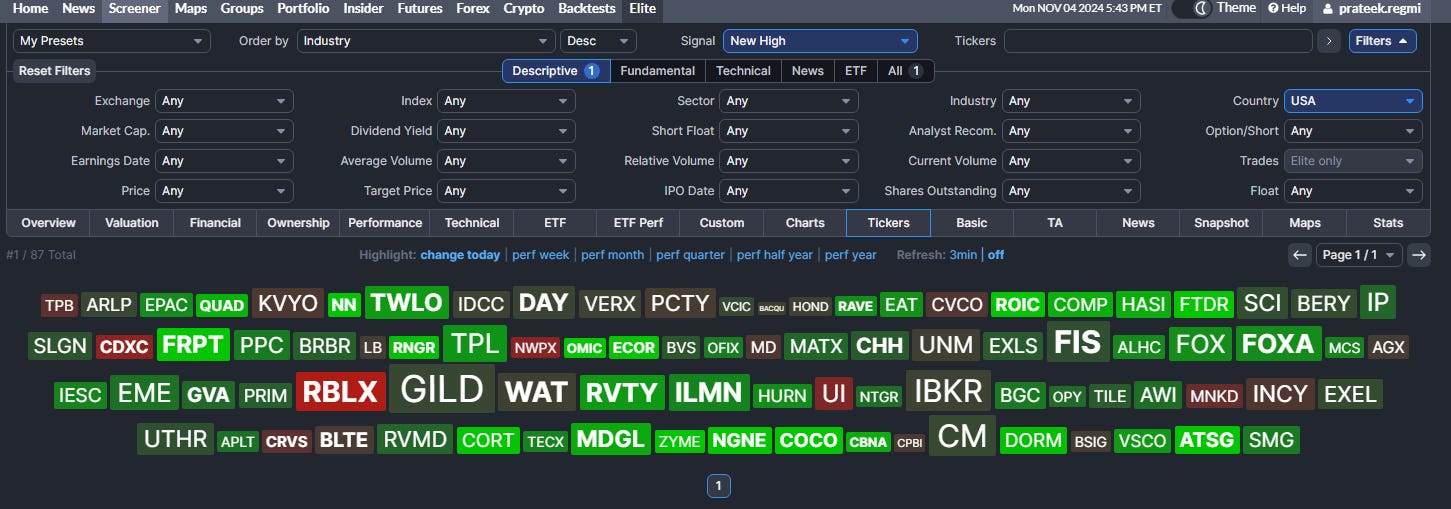Image resolution: width=1451 pixels, height=509 pixels.
Task: Open the SMG ticker tile
Action: click(1272, 440)
